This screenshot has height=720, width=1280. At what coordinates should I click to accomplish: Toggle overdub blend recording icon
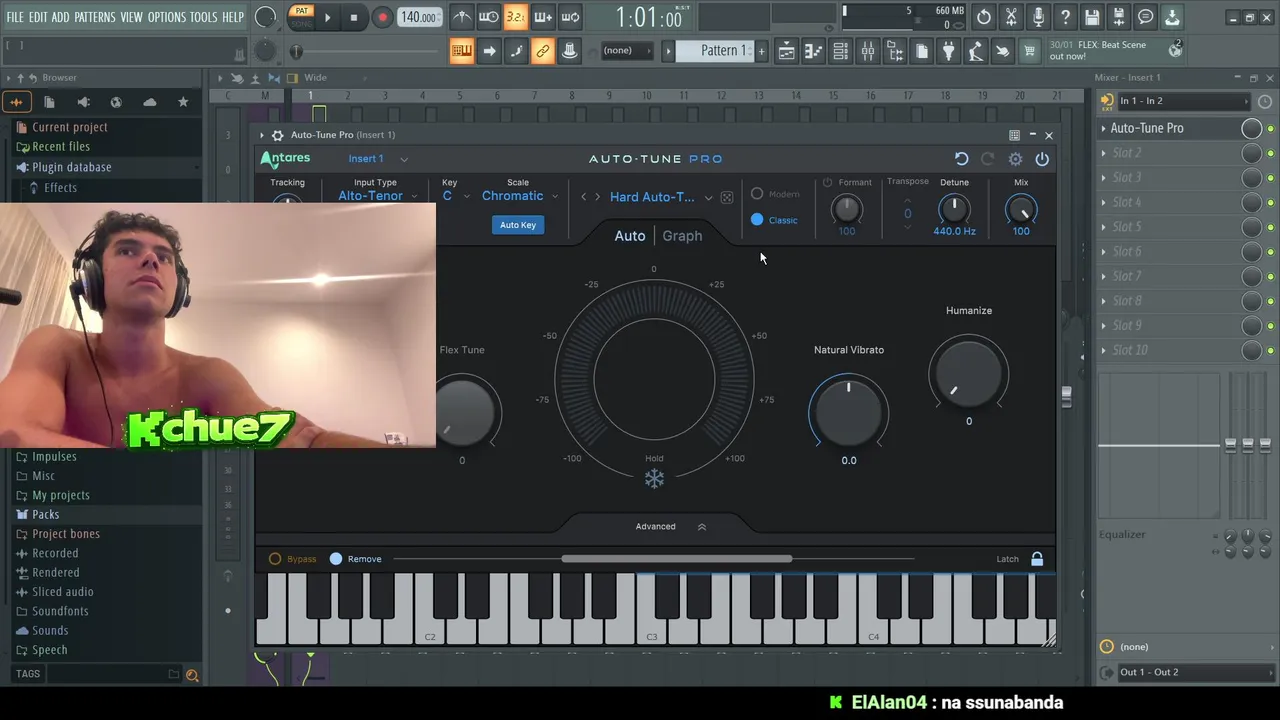pyautogui.click(x=543, y=17)
